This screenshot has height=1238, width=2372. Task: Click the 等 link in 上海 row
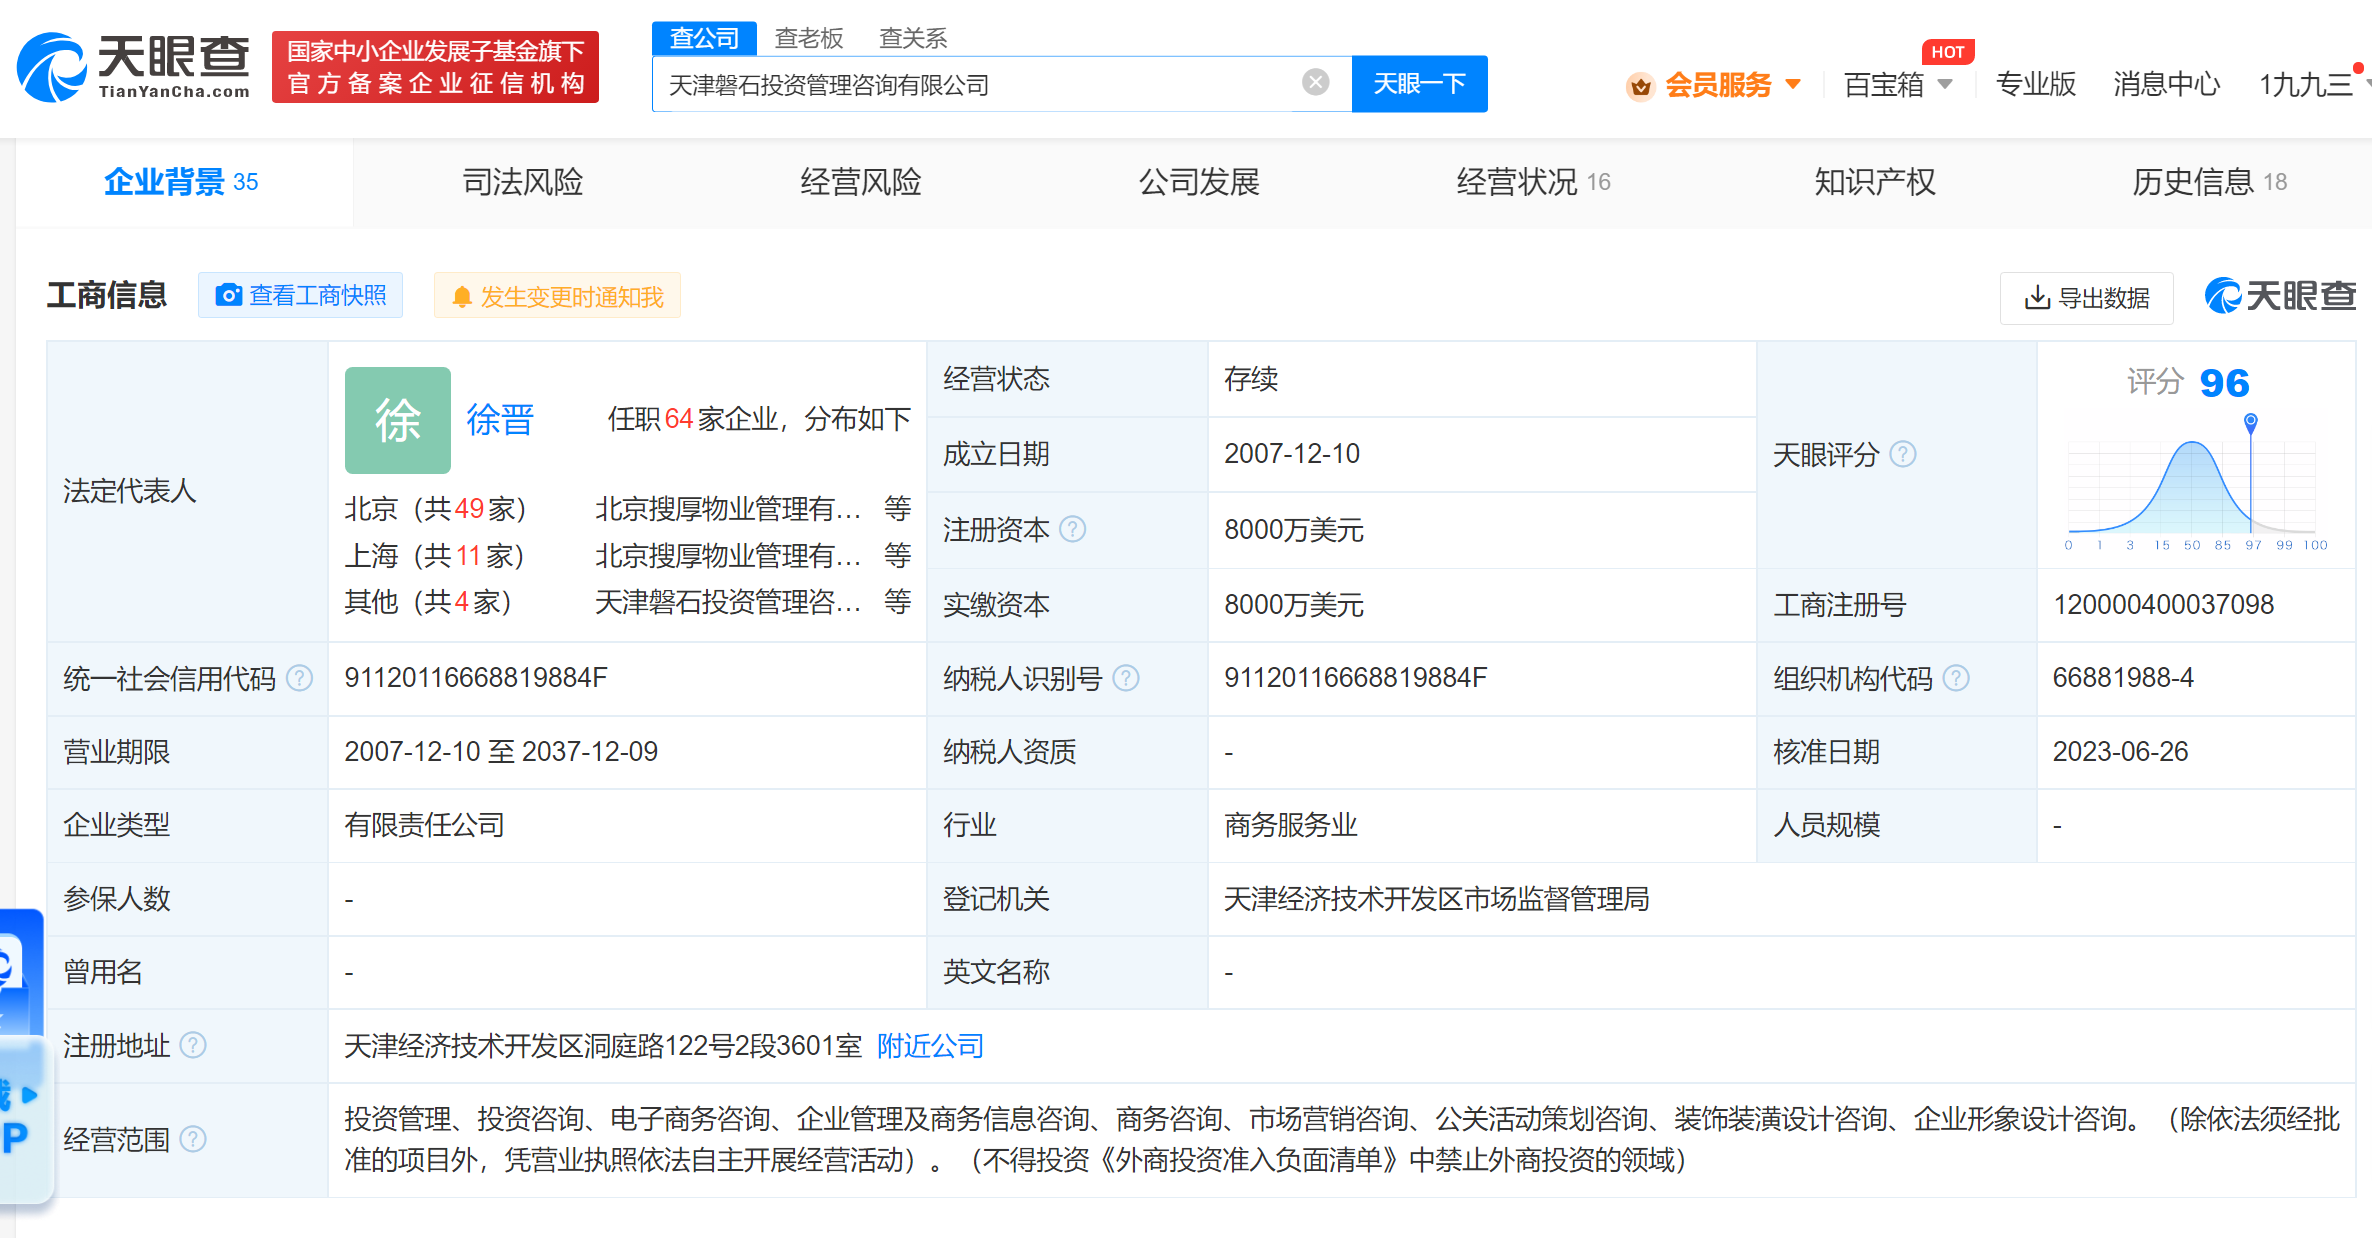(x=897, y=556)
